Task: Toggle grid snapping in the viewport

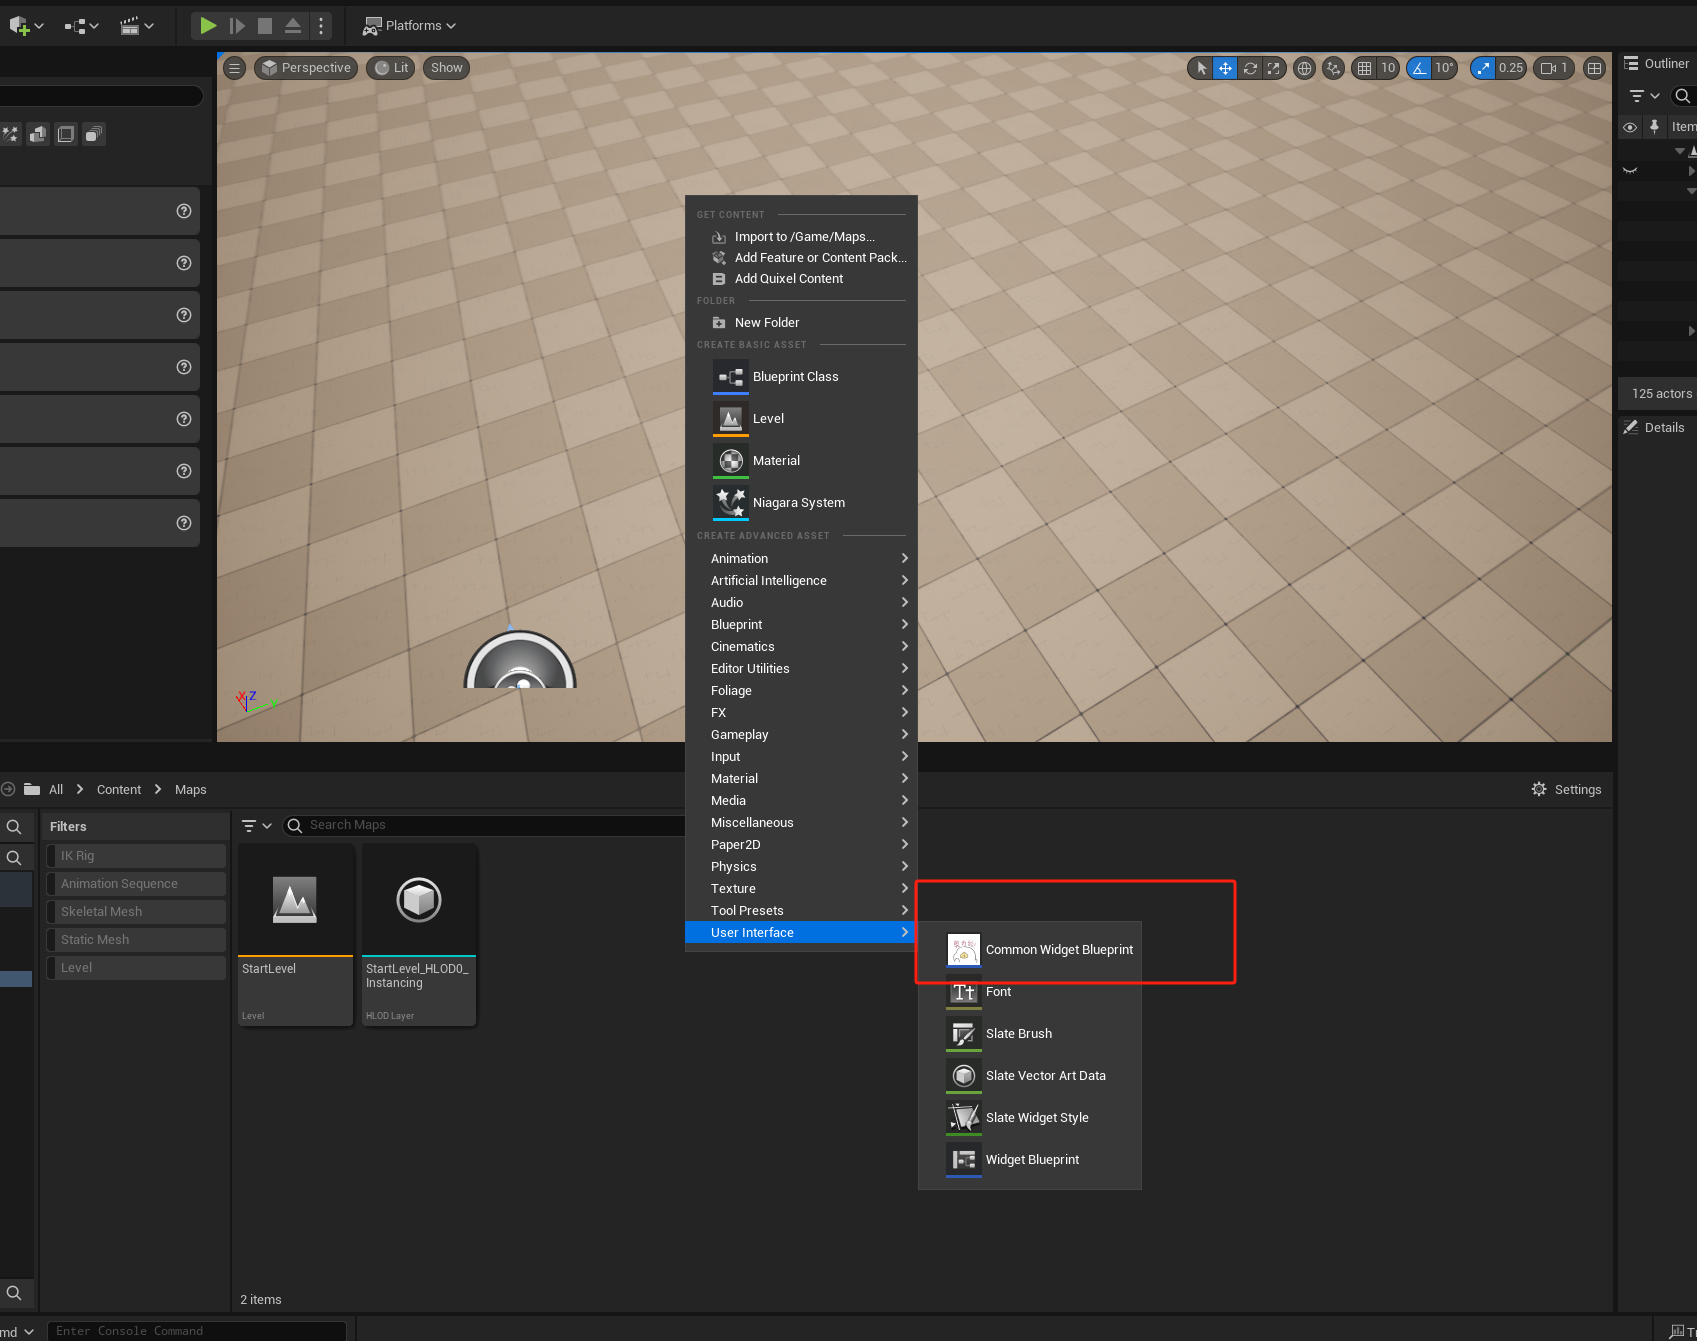Action: coord(1366,68)
